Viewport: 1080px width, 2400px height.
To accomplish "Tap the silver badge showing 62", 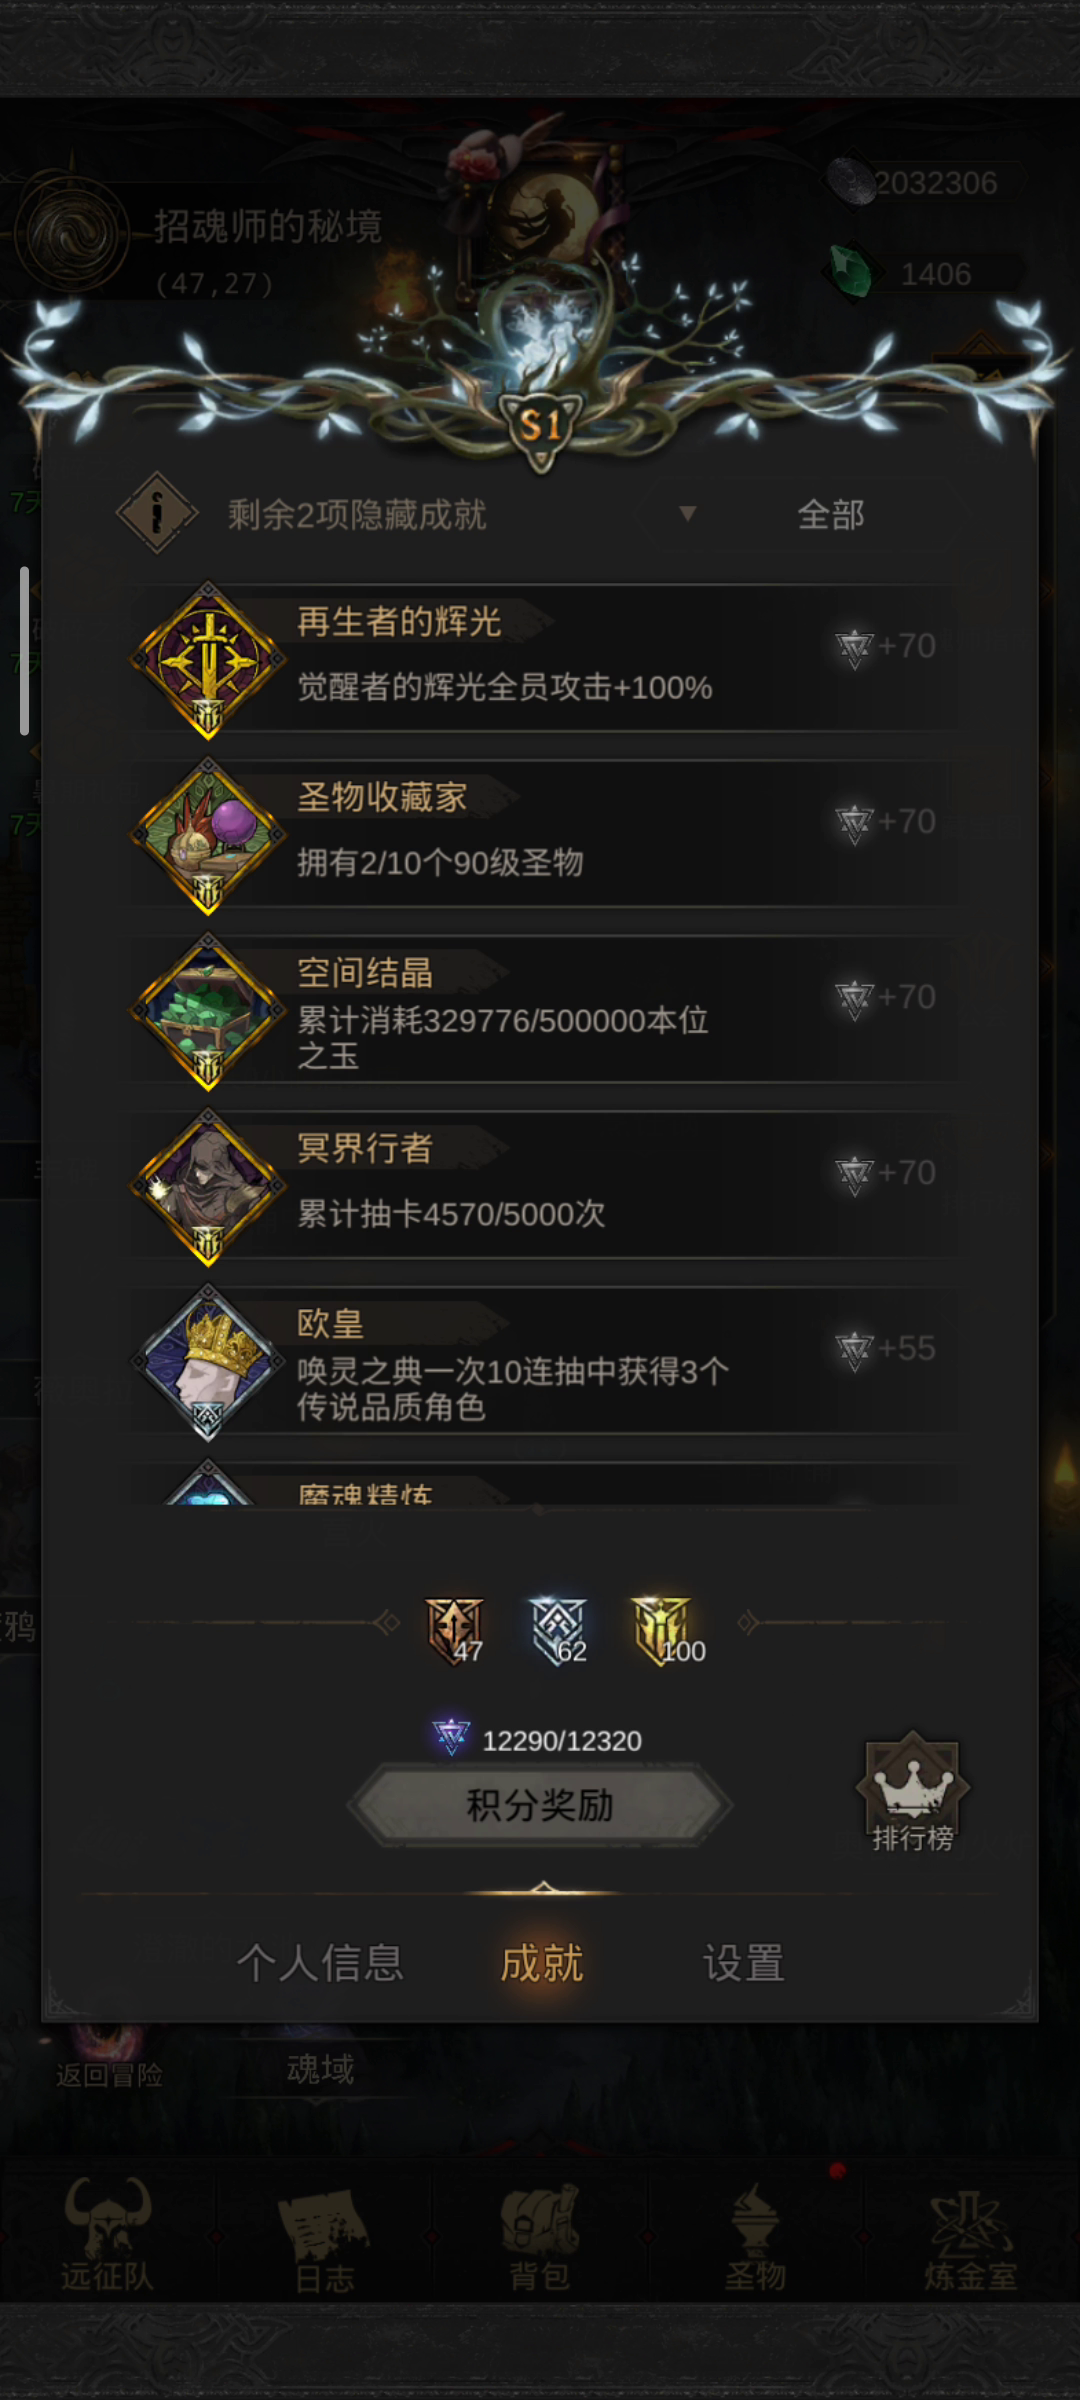I will [559, 1631].
